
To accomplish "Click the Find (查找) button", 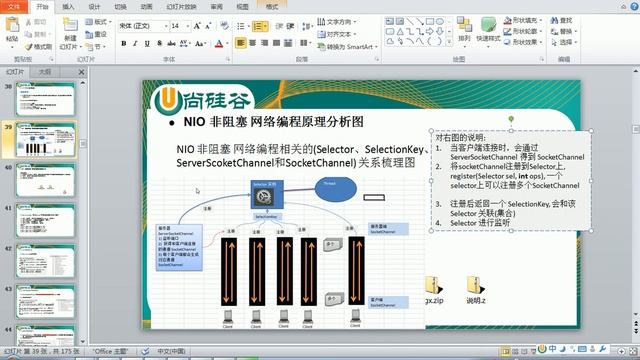I will click(x=561, y=20).
